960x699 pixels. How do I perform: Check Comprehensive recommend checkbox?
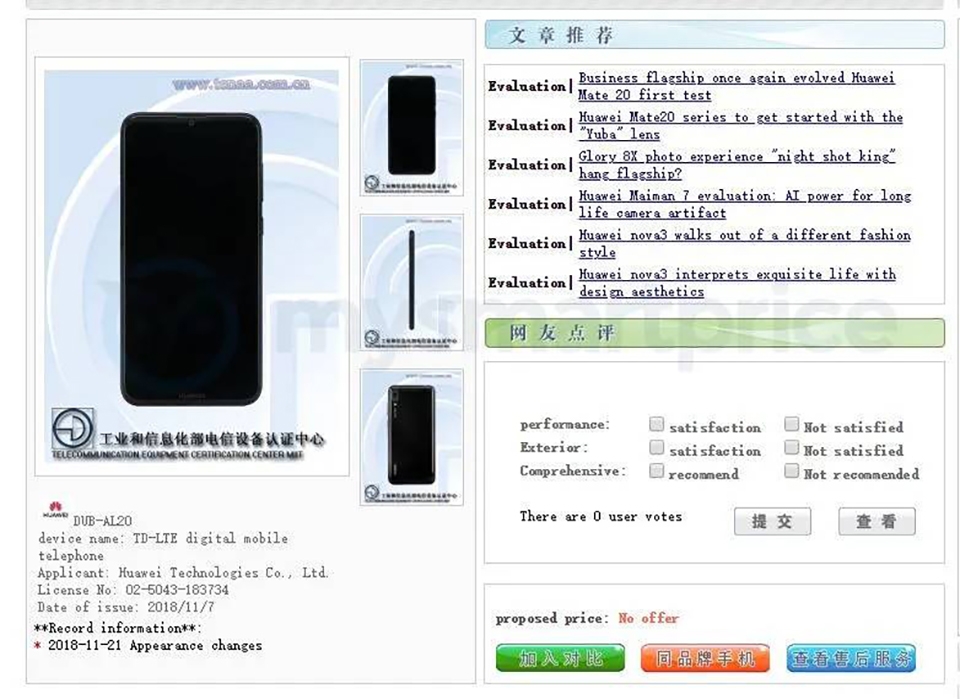[x=656, y=471]
